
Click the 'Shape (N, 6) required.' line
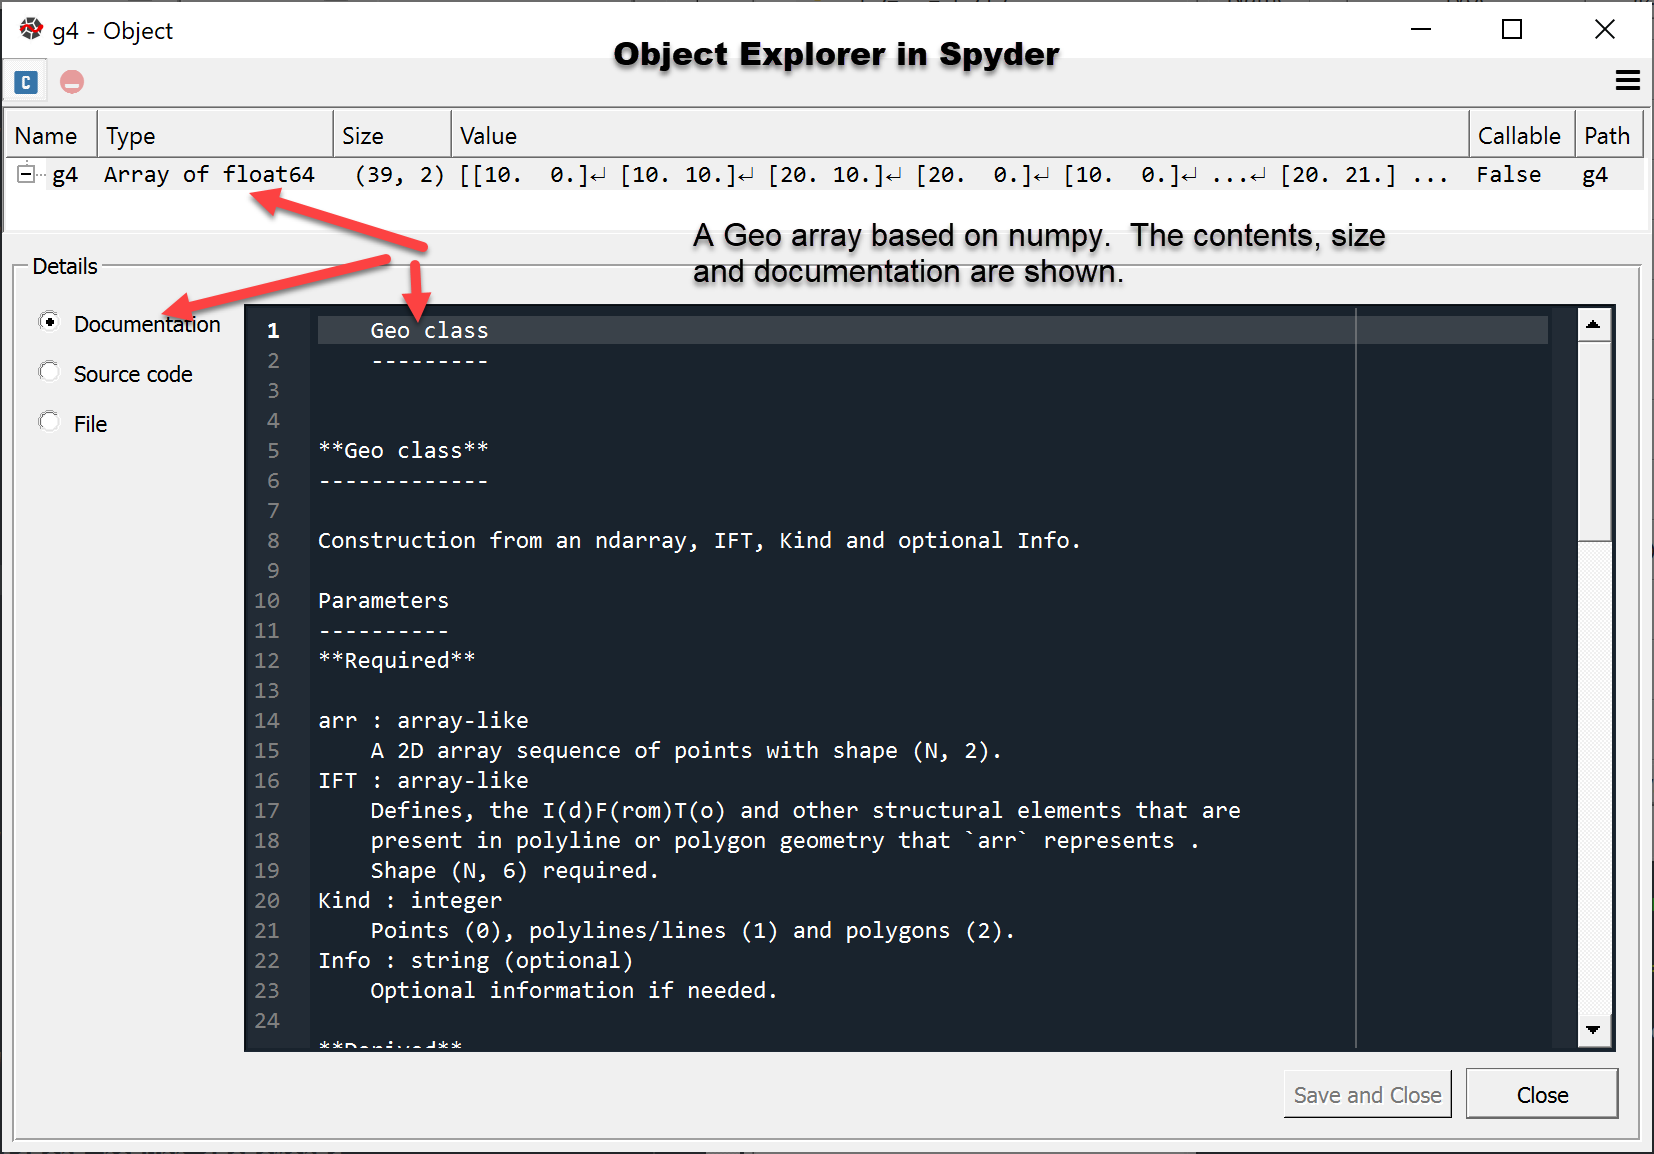tap(514, 870)
